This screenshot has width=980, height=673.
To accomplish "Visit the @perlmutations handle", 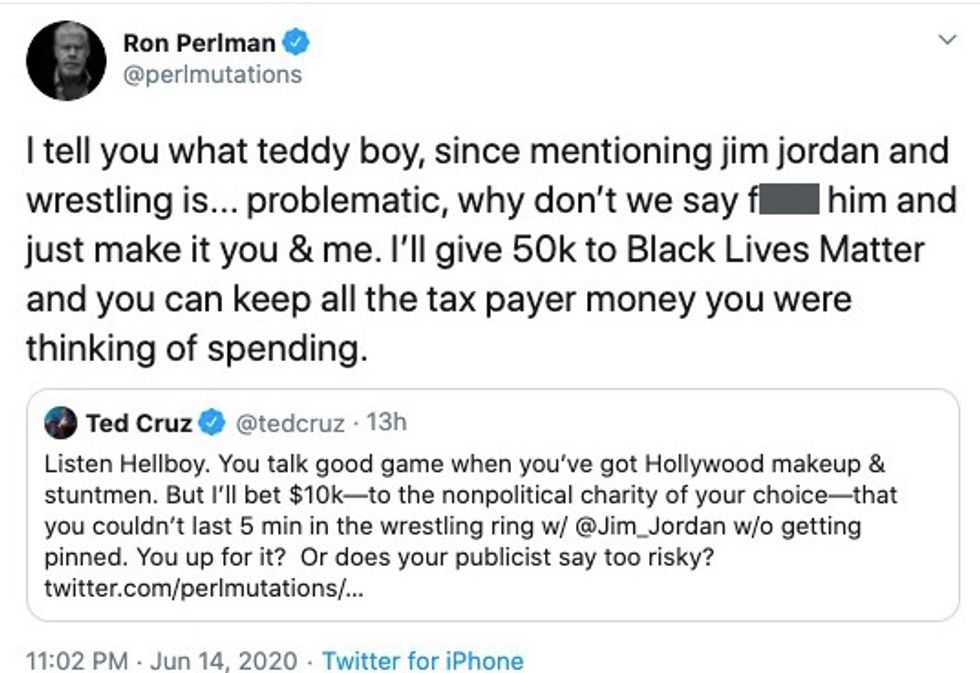I will [211, 75].
